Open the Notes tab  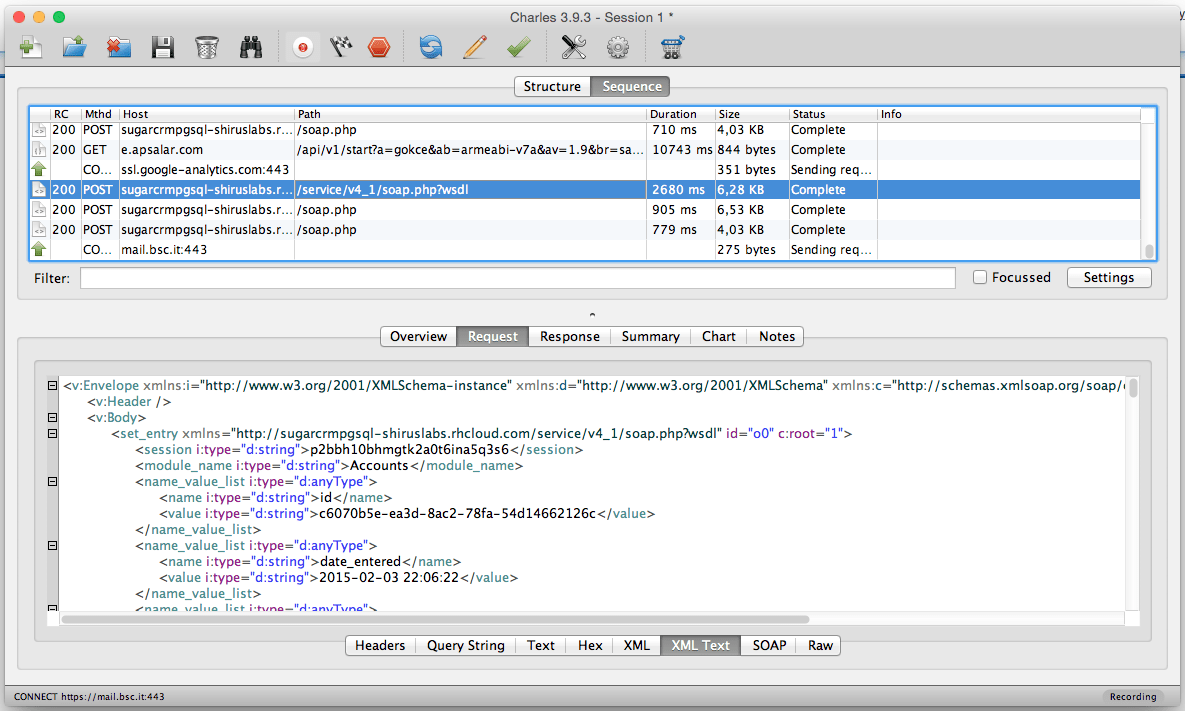coord(776,336)
